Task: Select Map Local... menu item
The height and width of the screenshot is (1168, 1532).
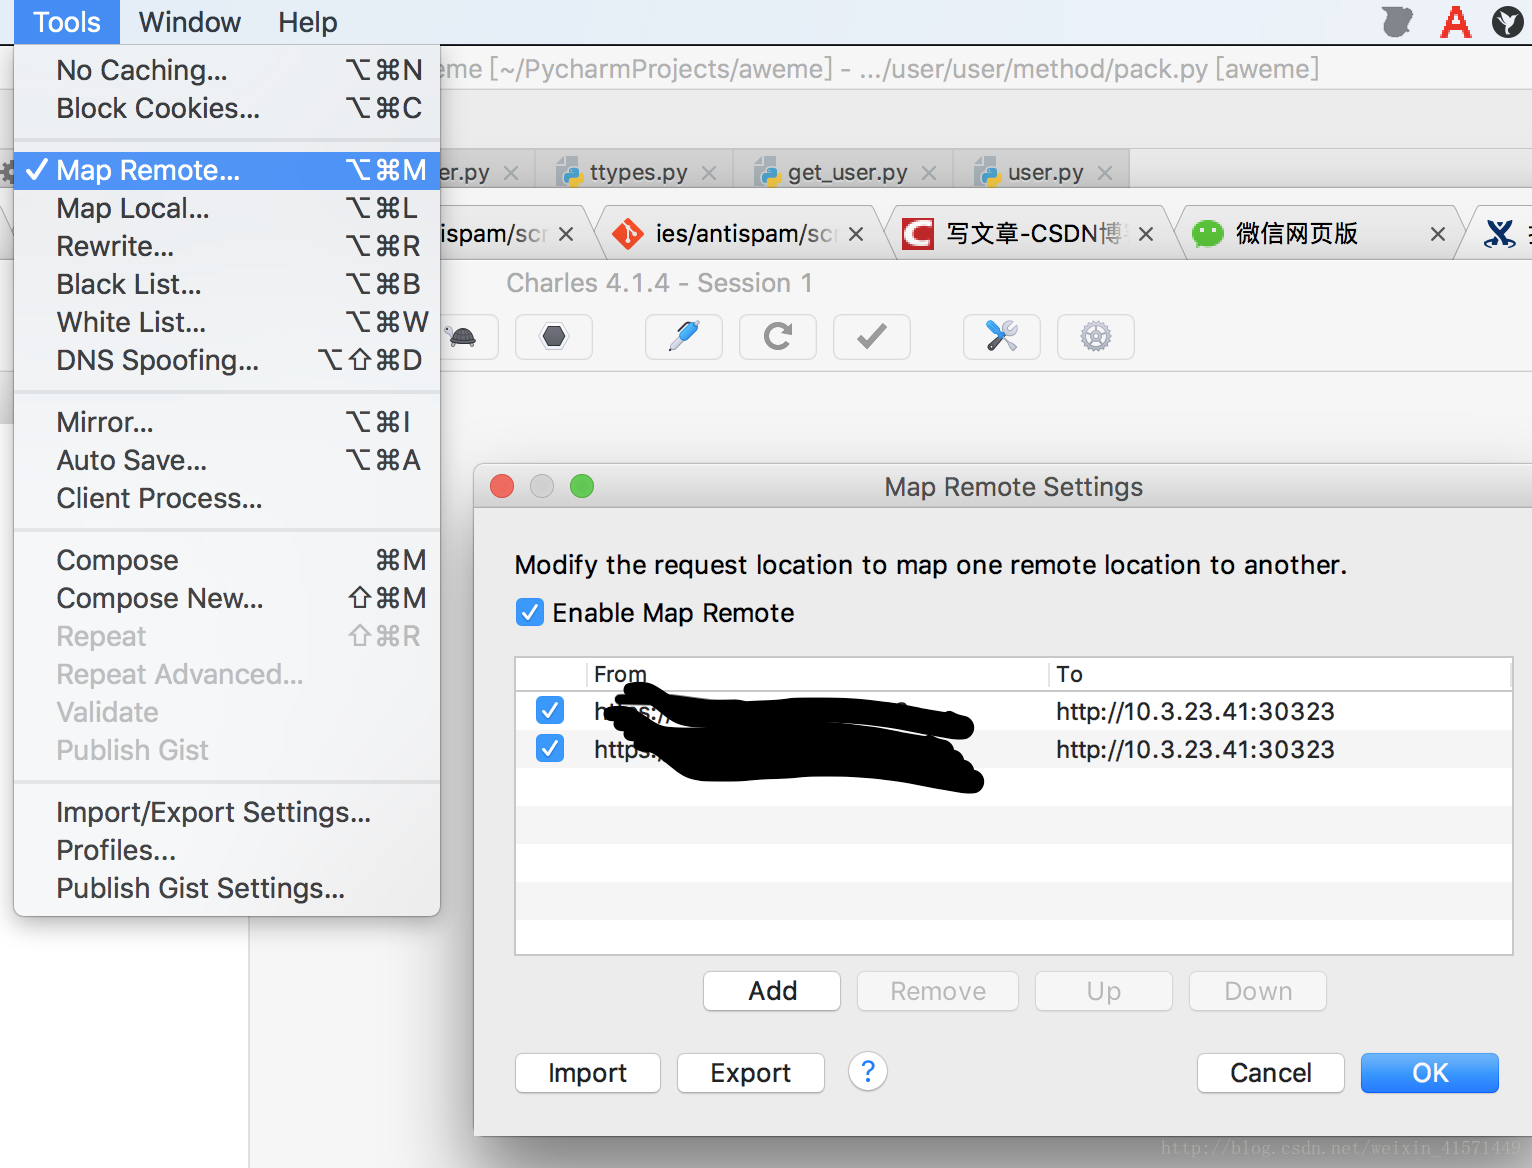Action: pyautogui.click(x=227, y=208)
